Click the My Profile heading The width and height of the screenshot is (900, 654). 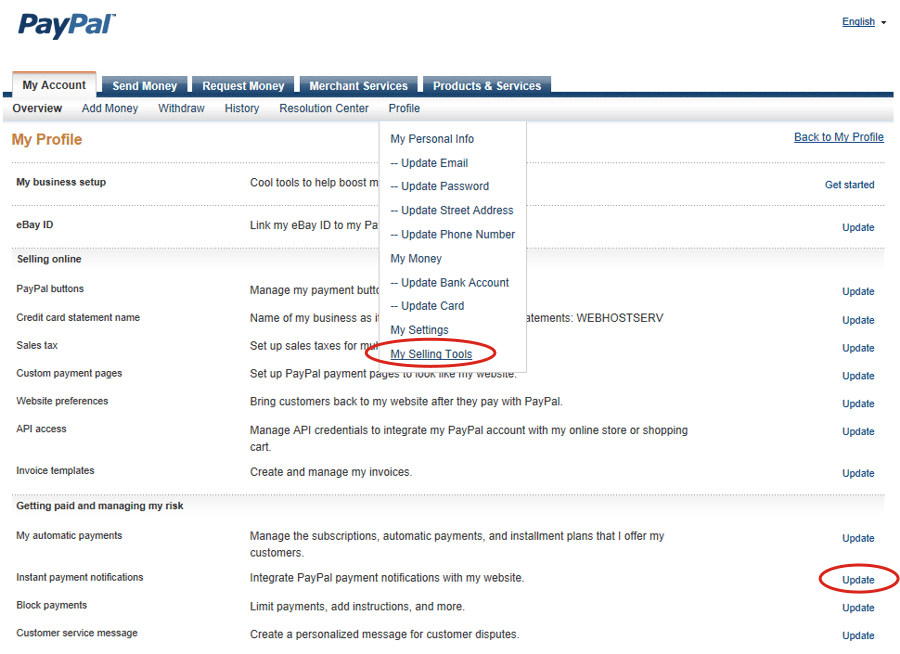coord(46,140)
